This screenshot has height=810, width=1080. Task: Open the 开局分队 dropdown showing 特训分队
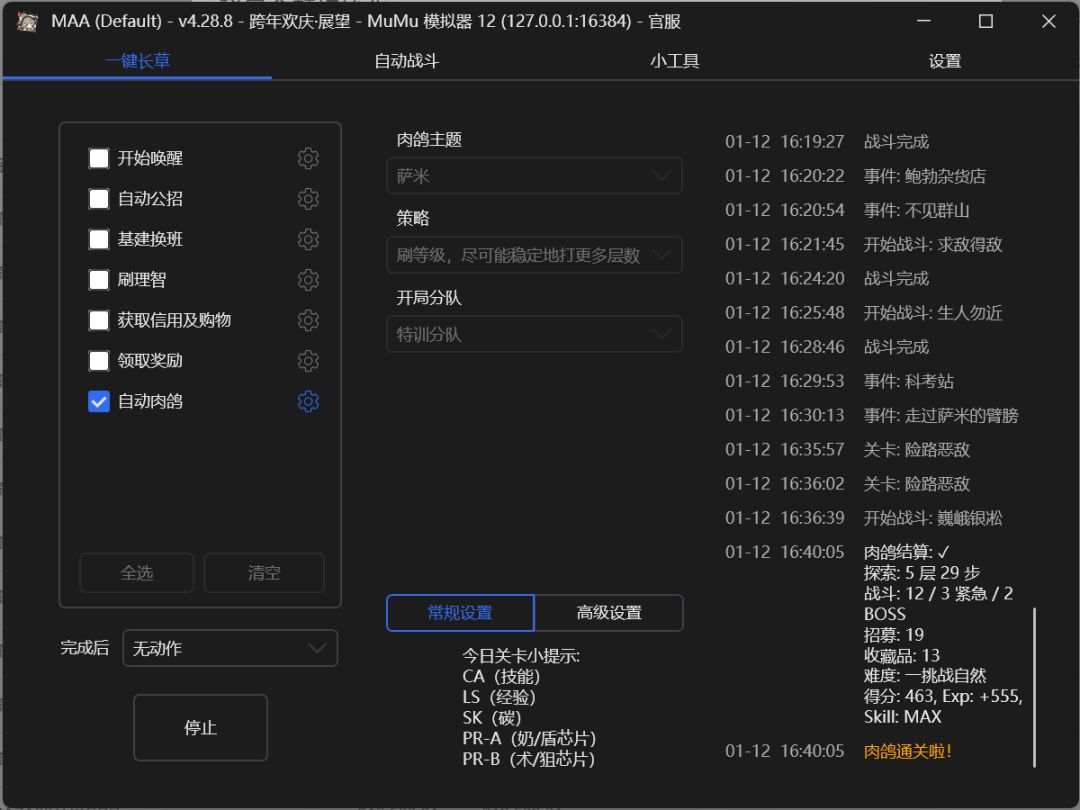coord(534,335)
